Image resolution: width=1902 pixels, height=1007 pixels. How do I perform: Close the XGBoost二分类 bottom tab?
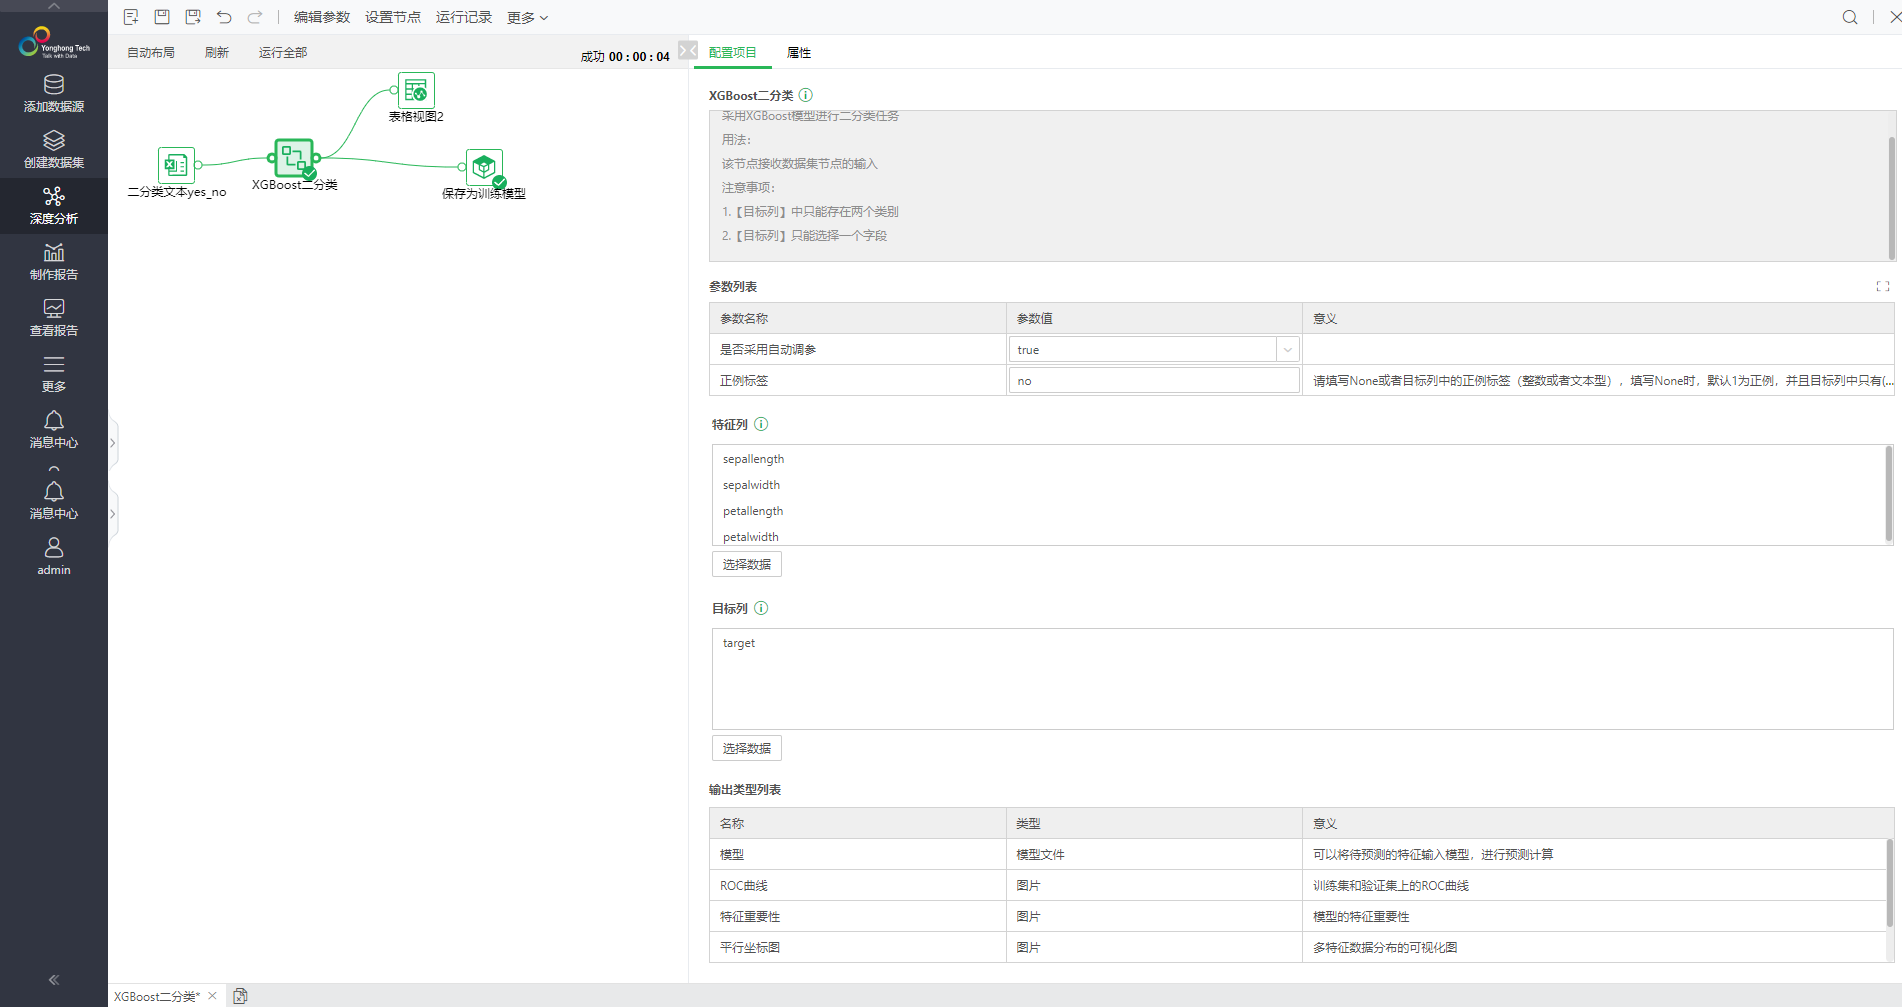(x=212, y=996)
